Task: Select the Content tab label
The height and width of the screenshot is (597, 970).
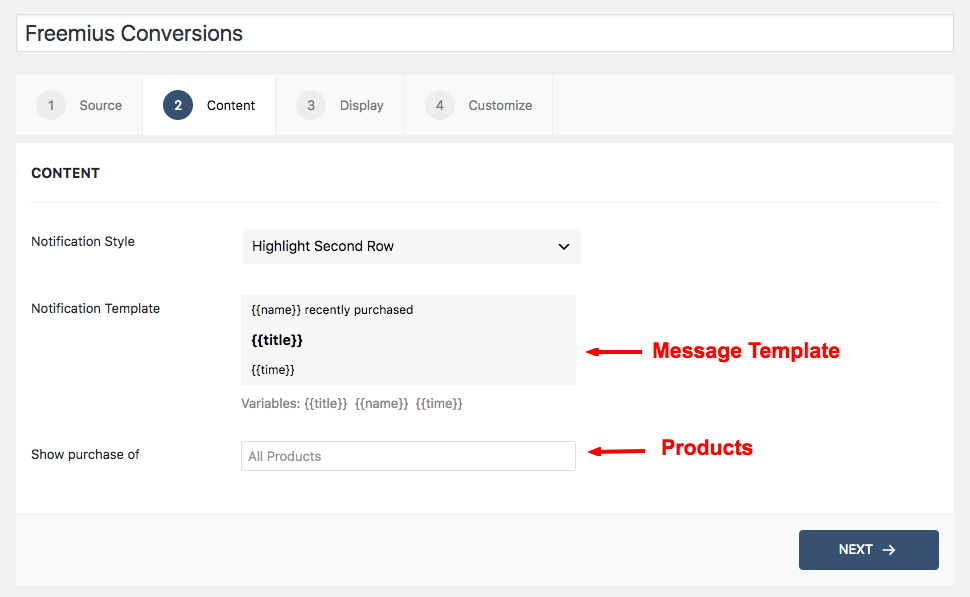Action: [x=231, y=106]
